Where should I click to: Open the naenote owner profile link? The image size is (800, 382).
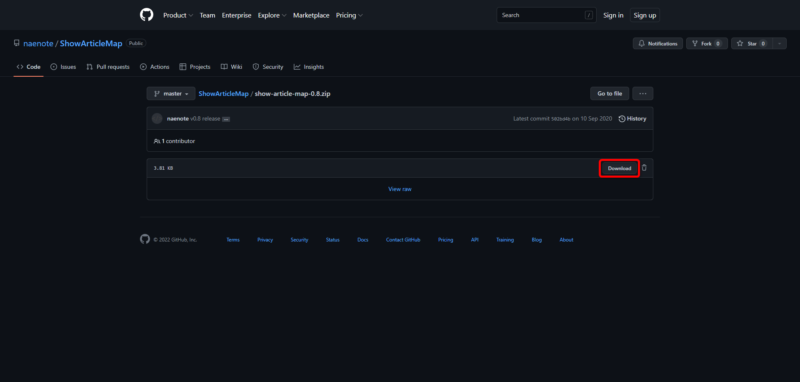(38, 44)
